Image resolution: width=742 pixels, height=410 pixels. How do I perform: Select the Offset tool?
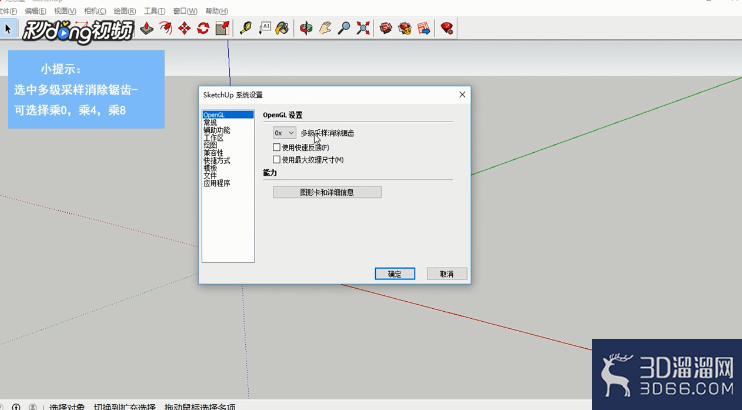(166, 28)
